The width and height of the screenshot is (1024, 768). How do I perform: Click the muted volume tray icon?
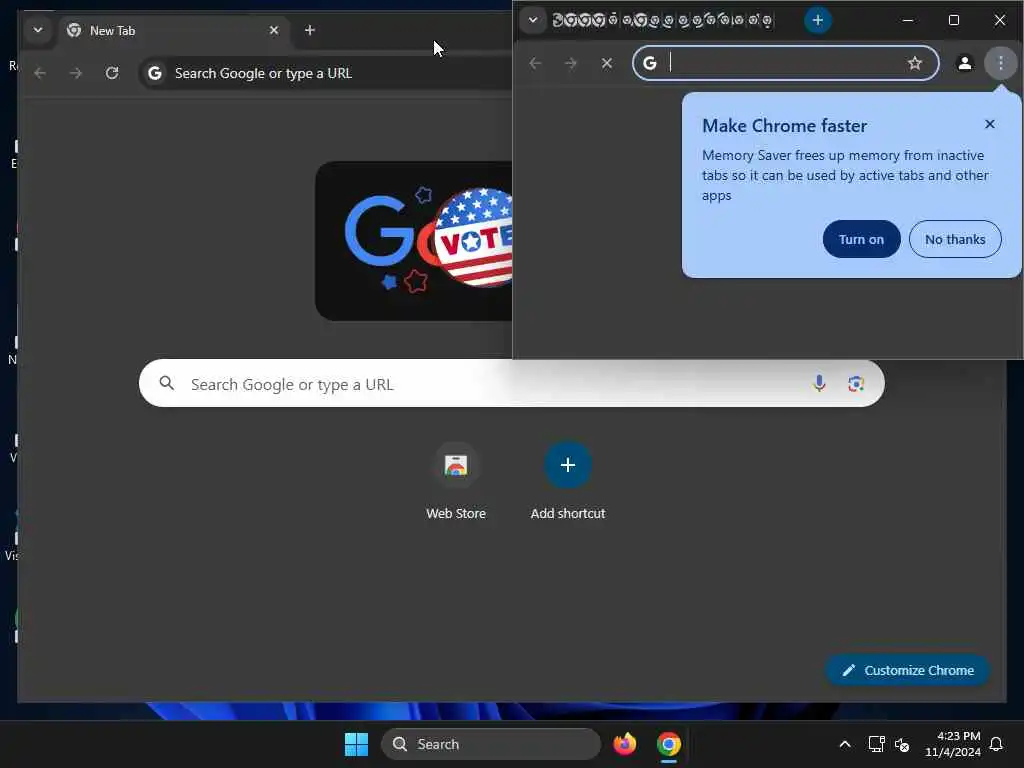[903, 744]
